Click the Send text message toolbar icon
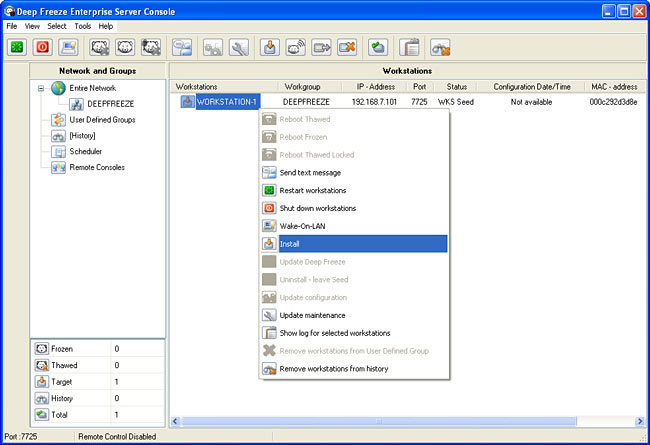 (x=182, y=47)
